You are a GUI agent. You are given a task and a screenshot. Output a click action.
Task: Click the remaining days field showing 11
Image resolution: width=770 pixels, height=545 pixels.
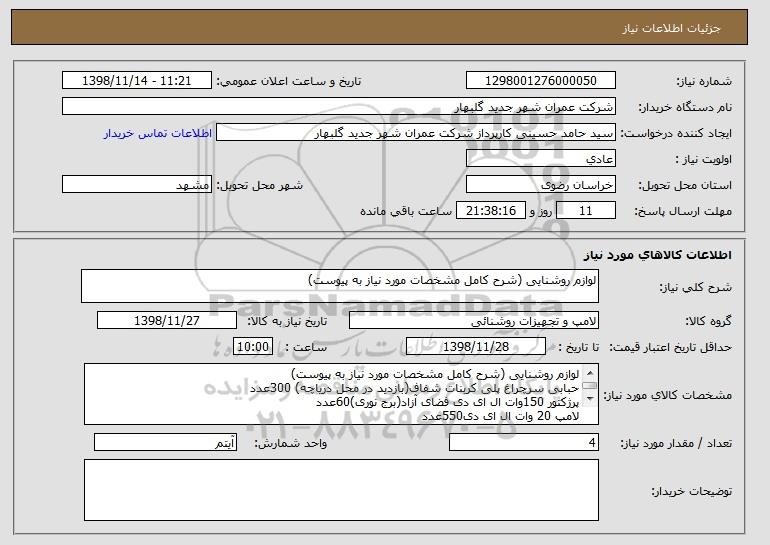tap(586, 211)
